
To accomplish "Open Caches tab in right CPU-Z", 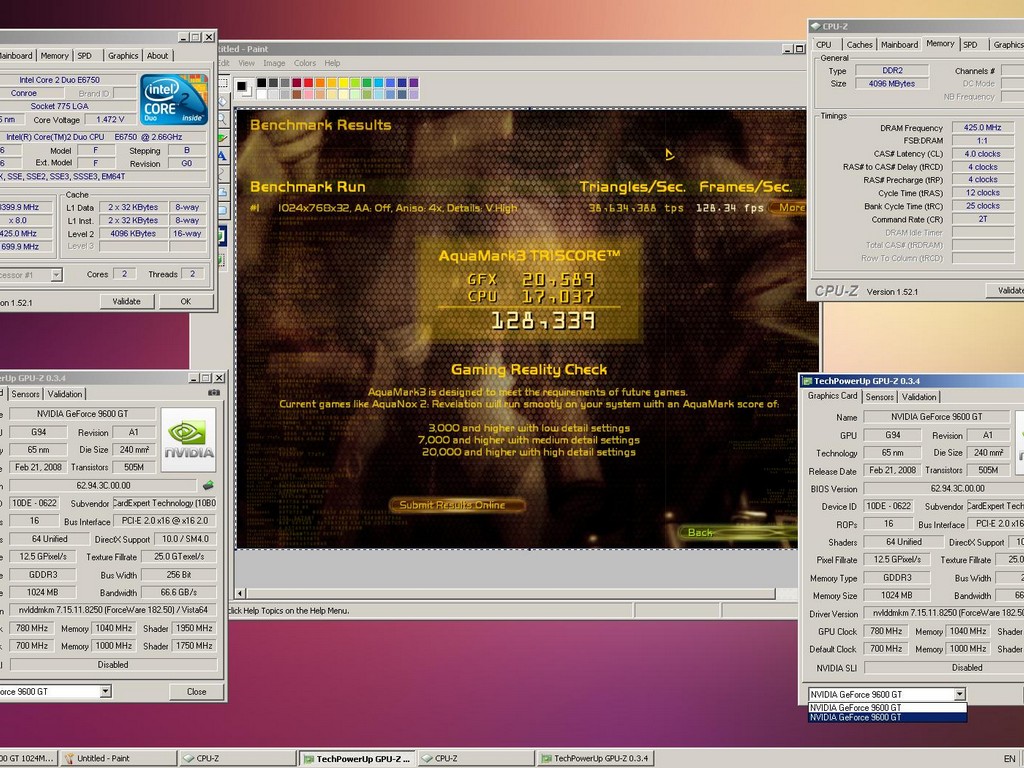I will (x=859, y=45).
